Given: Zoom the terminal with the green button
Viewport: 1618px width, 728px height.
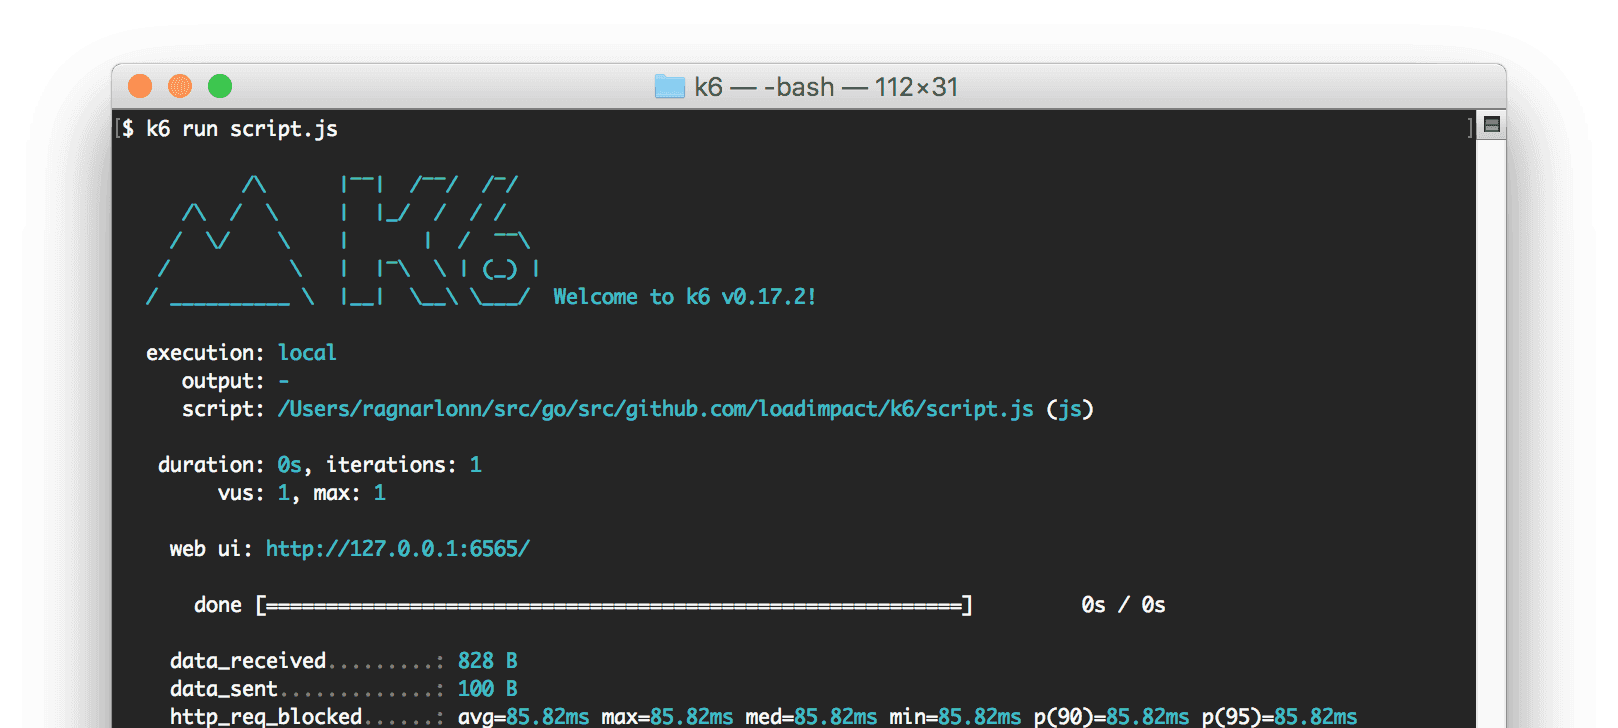Looking at the screenshot, I should coord(220,86).
